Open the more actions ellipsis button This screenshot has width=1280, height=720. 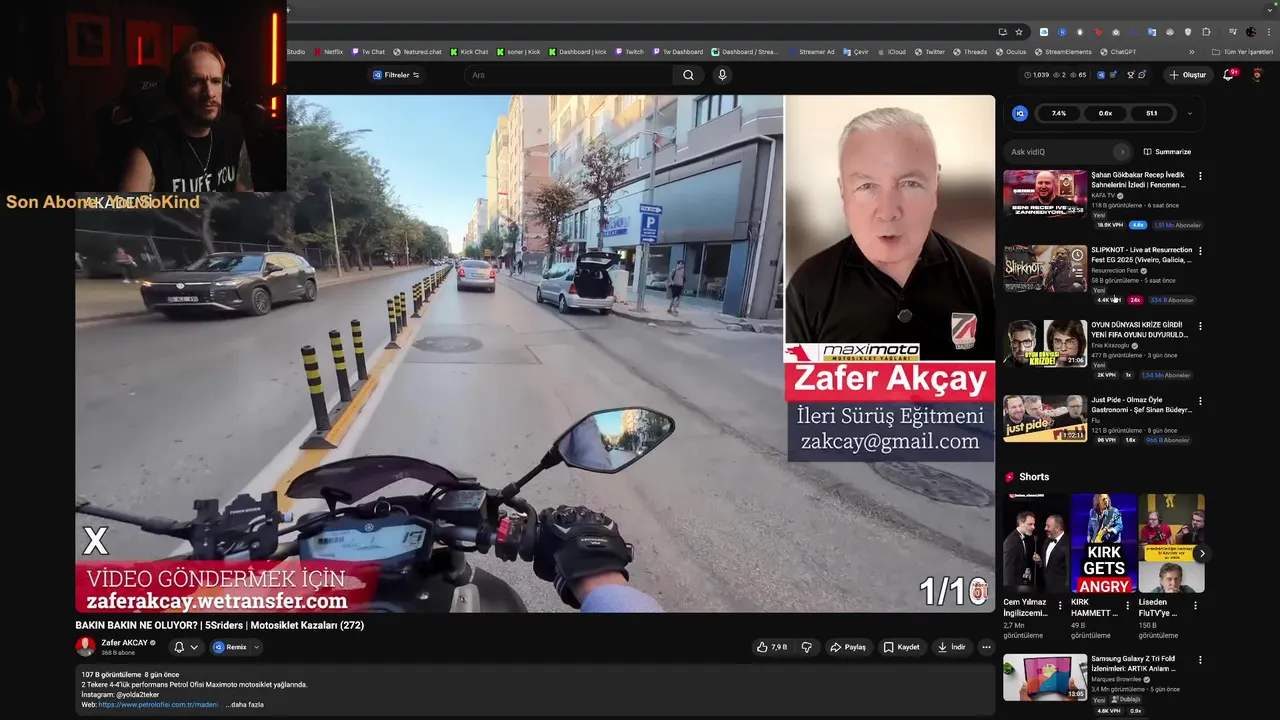click(x=986, y=647)
